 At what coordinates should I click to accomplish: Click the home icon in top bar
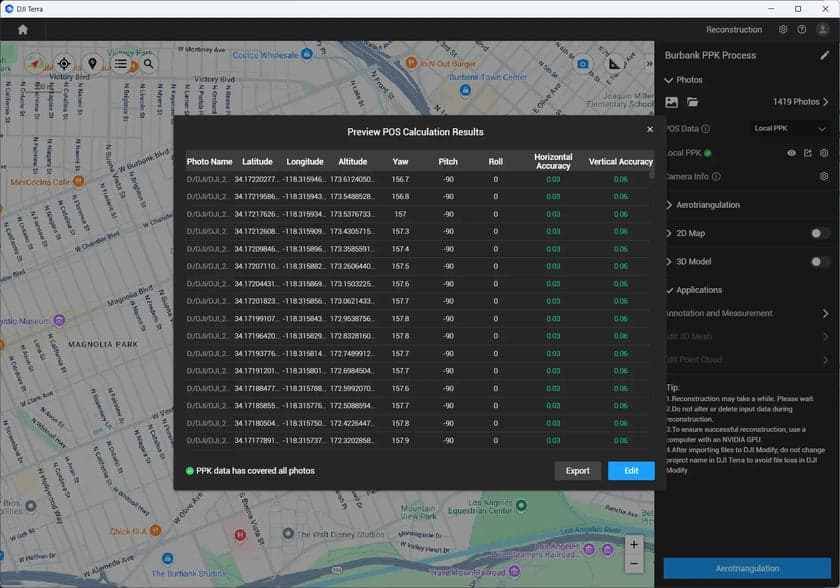[x=22, y=30]
